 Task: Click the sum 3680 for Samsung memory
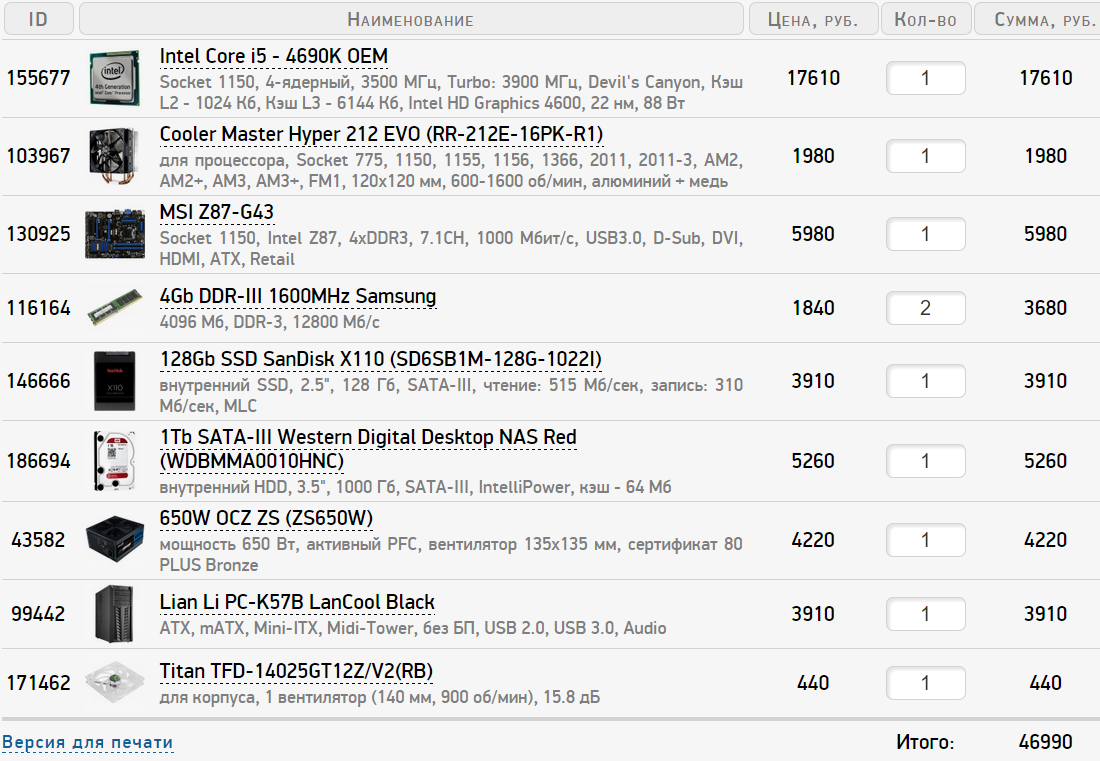coord(1045,308)
